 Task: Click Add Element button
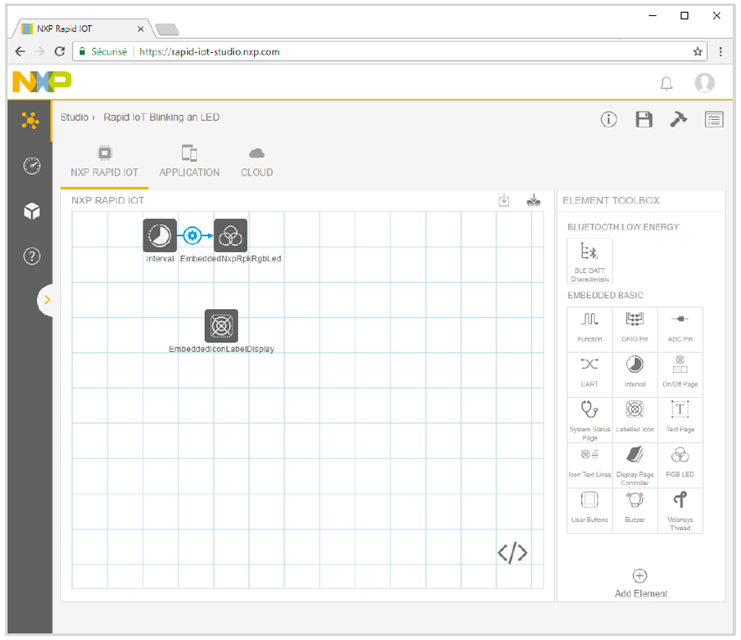640,583
